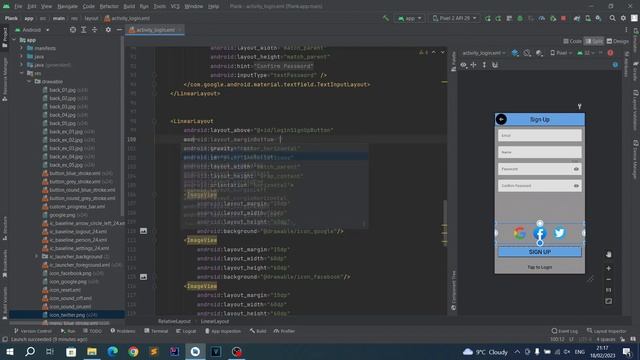Hide the Project panel with minus icon

coord(119,30)
